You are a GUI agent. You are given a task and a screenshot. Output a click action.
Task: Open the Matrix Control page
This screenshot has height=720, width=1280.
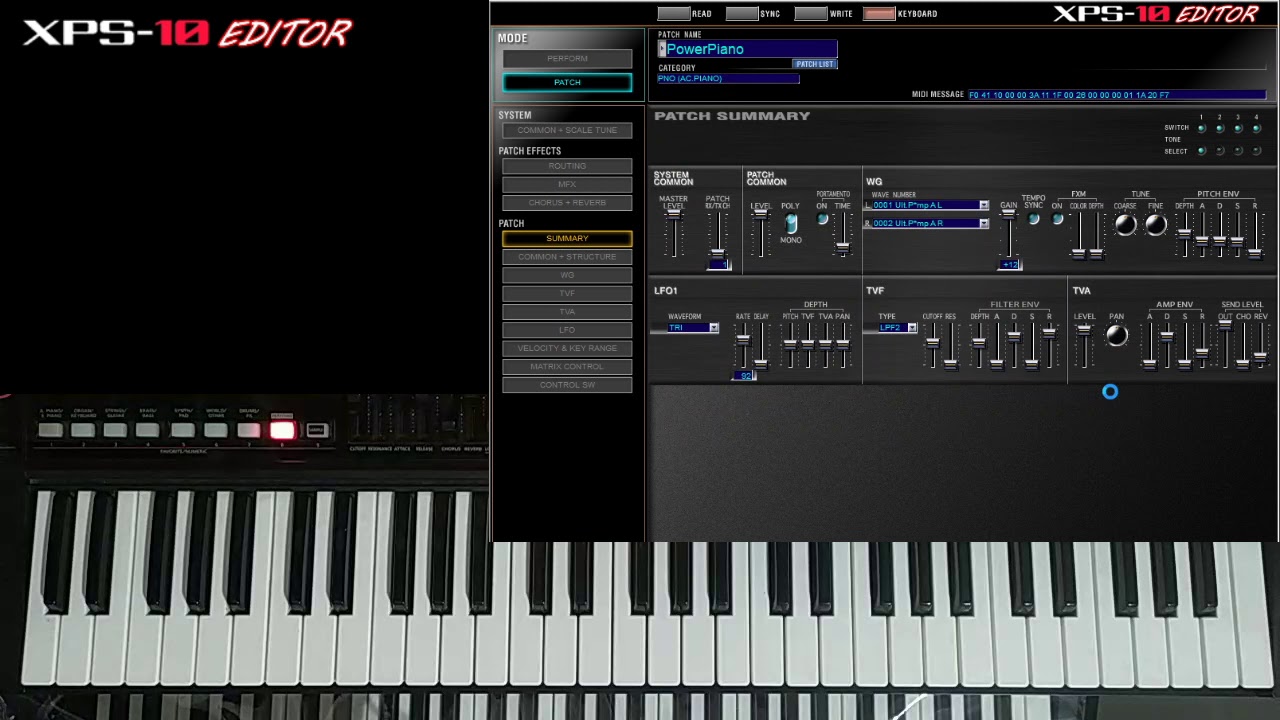567,366
